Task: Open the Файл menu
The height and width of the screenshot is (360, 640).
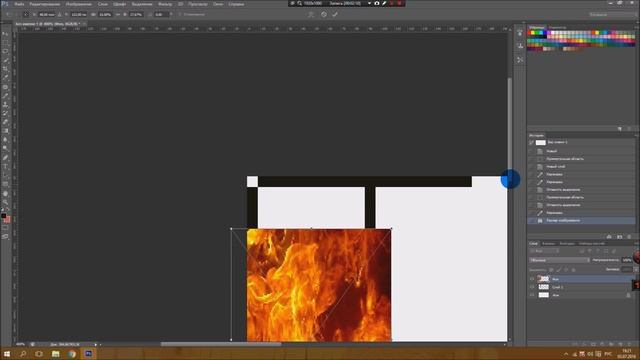Action: (x=19, y=4)
